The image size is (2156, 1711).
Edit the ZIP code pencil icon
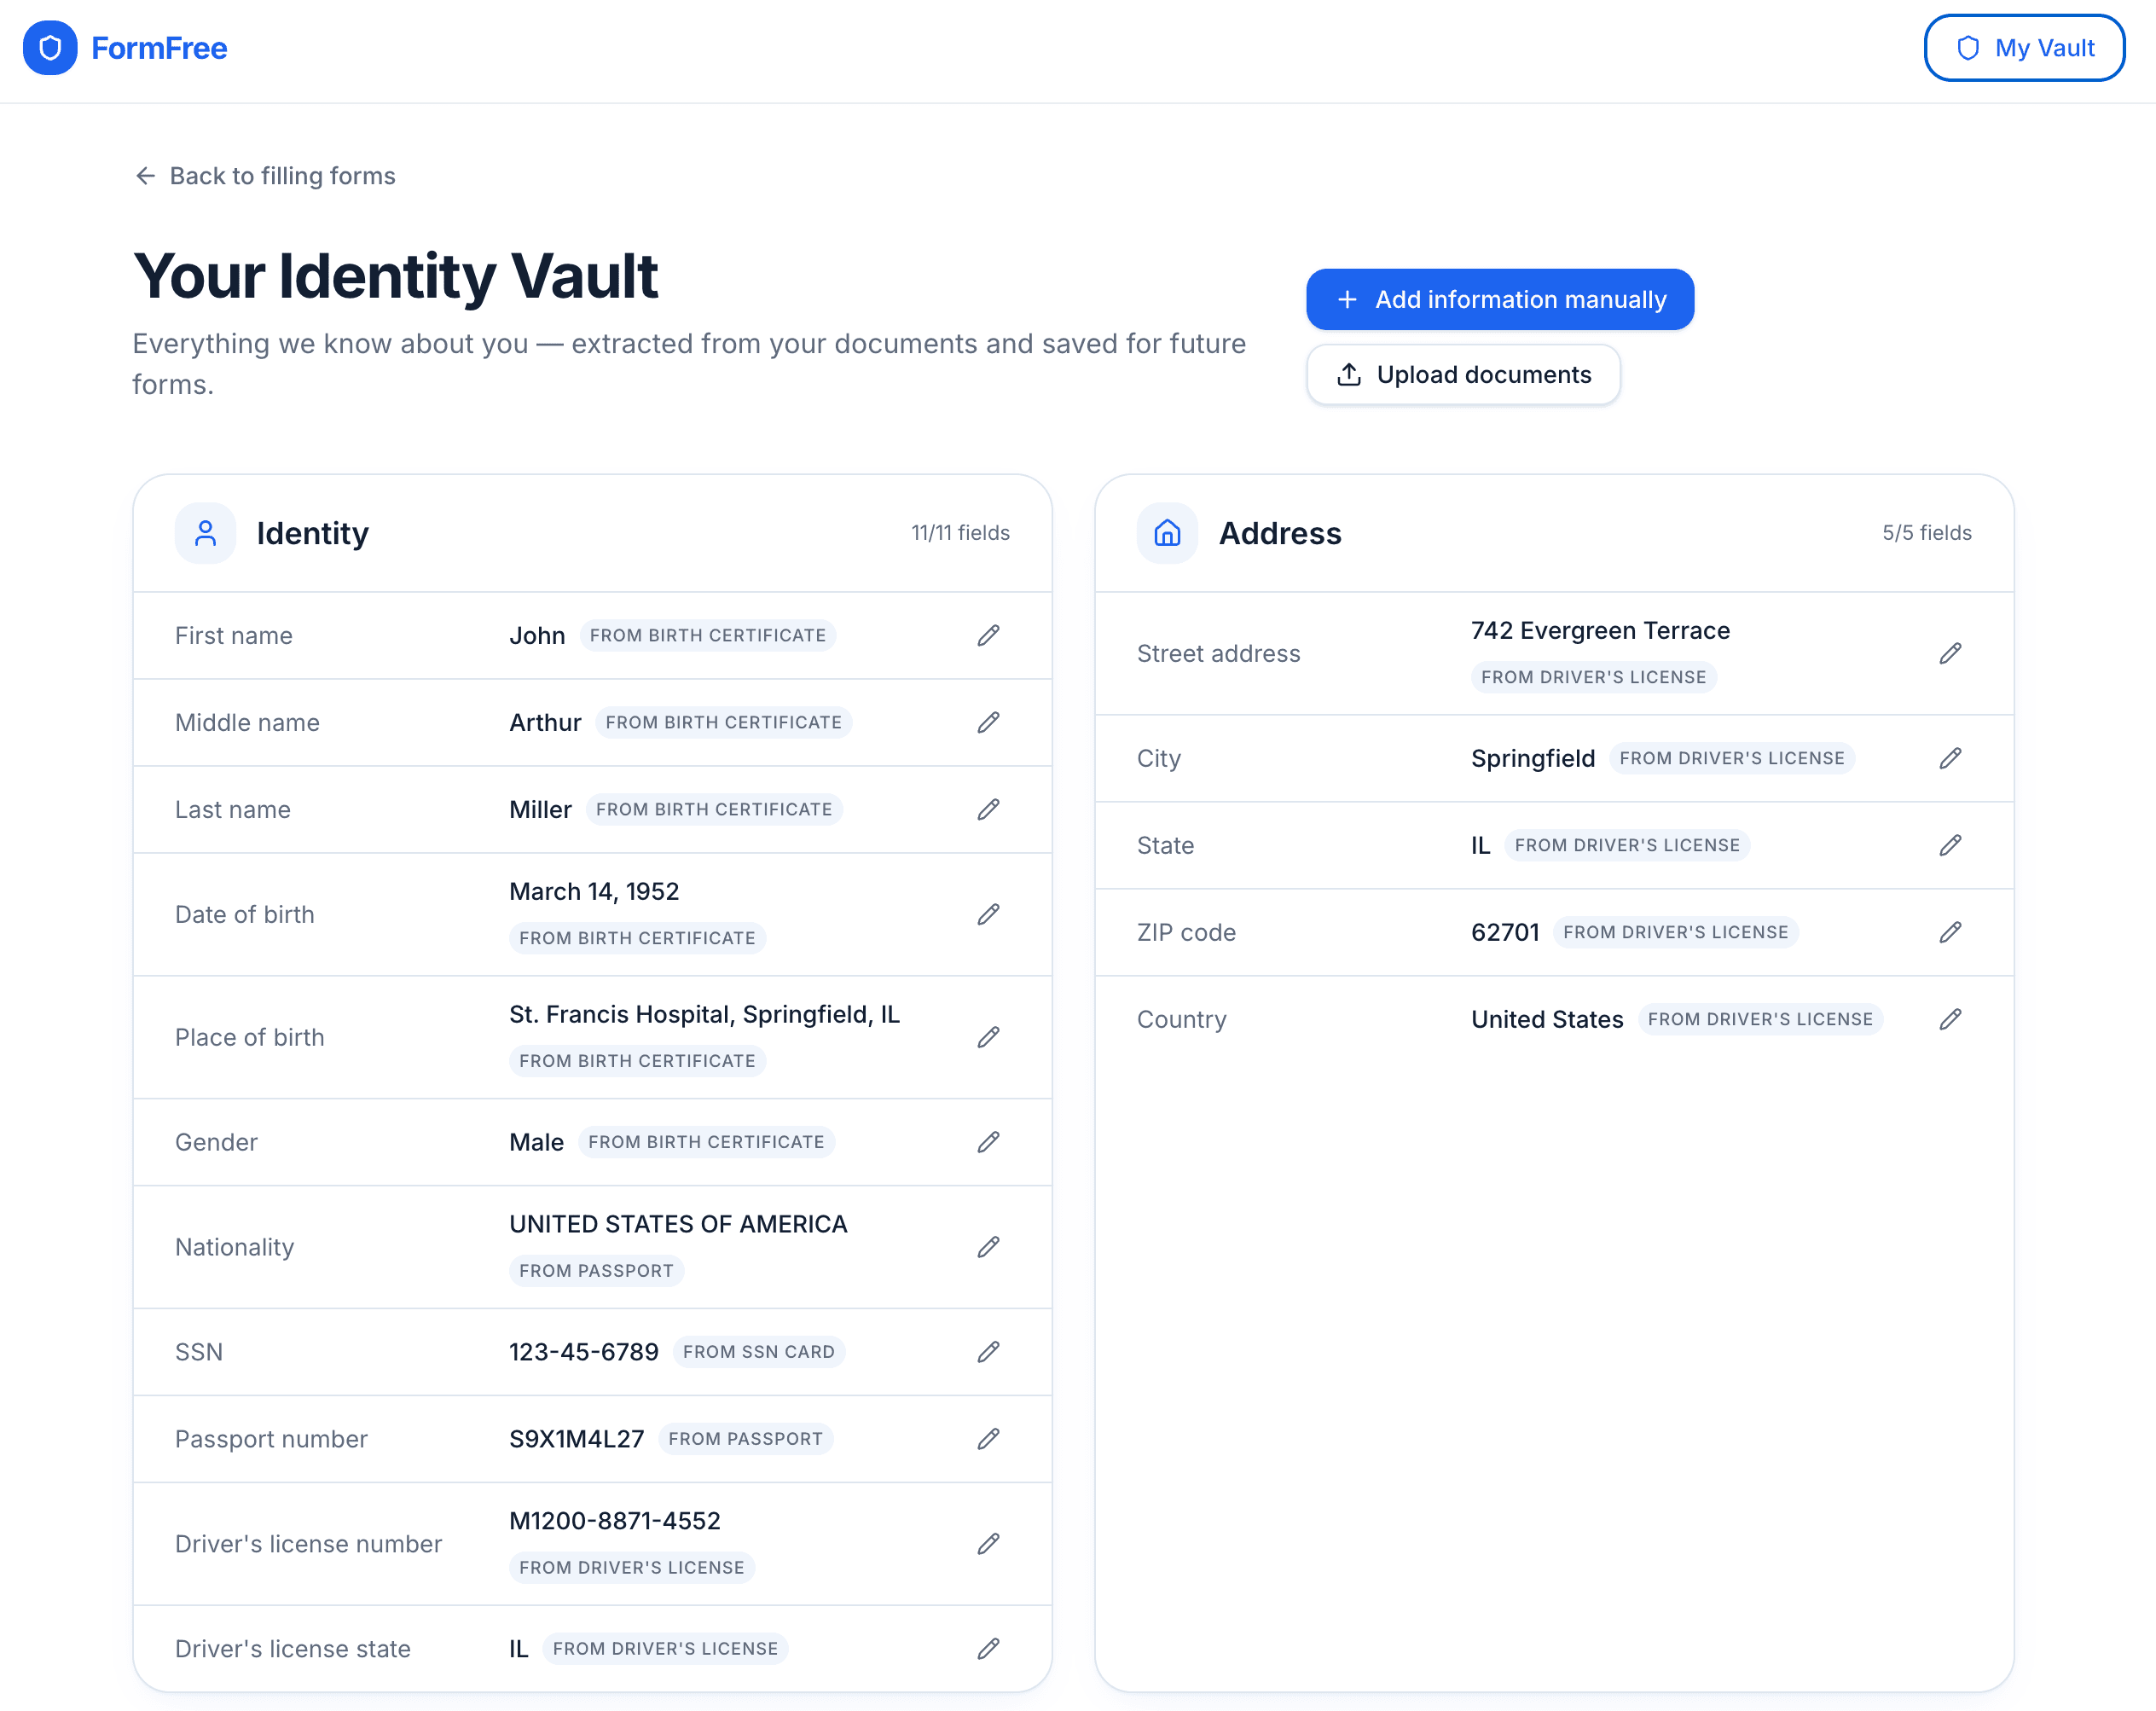[1950, 933]
